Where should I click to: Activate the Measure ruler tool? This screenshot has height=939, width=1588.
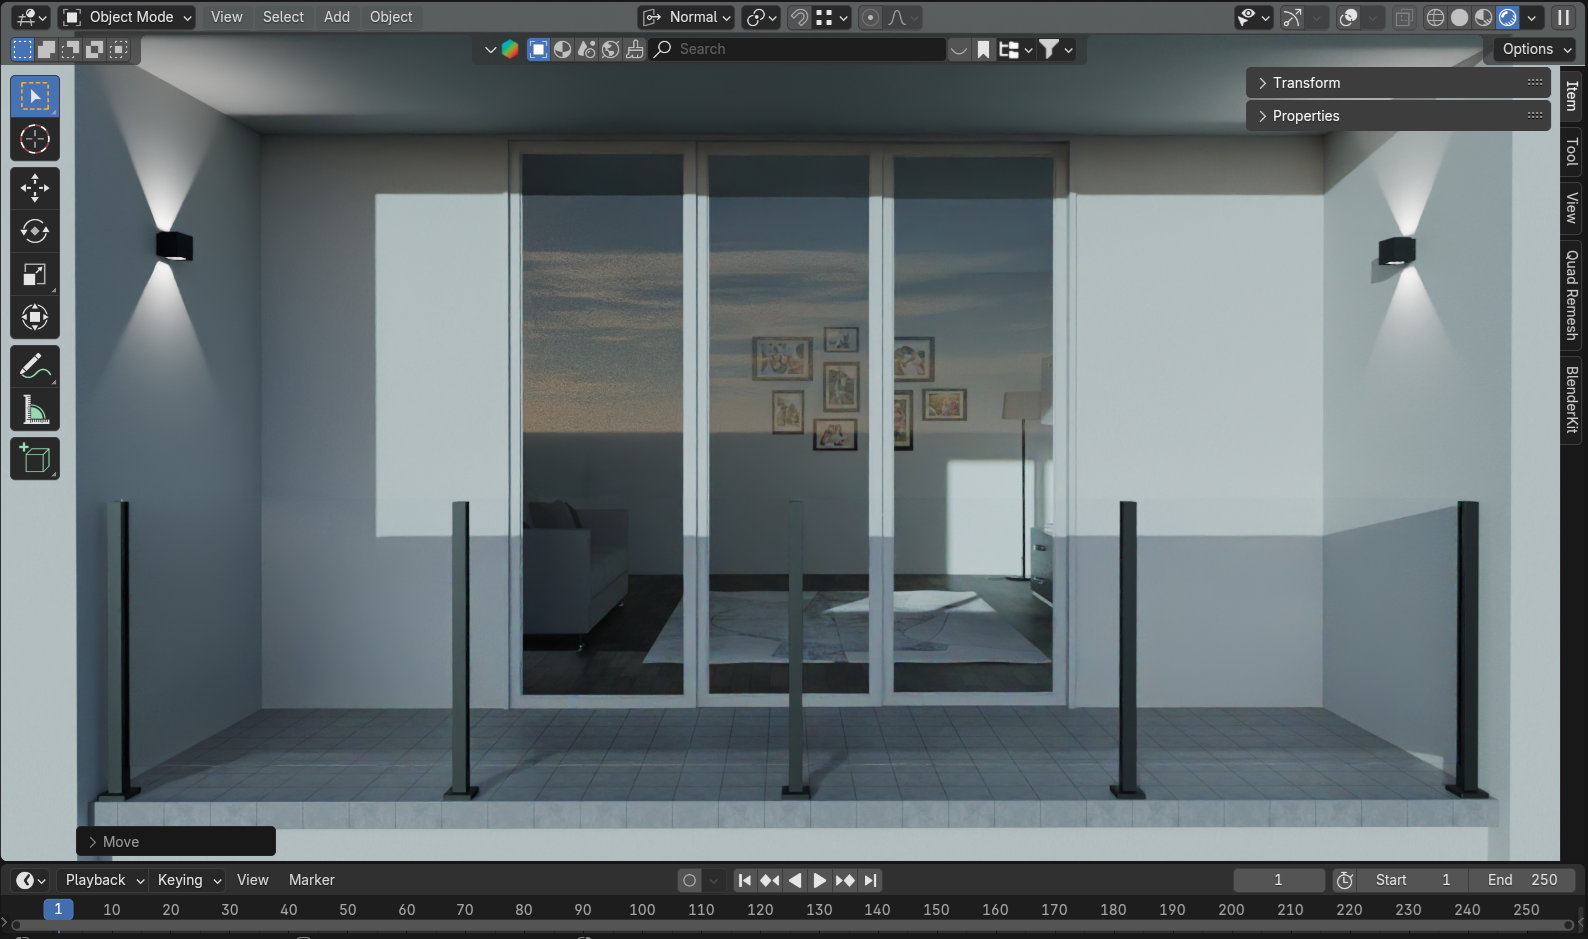[x=35, y=411]
